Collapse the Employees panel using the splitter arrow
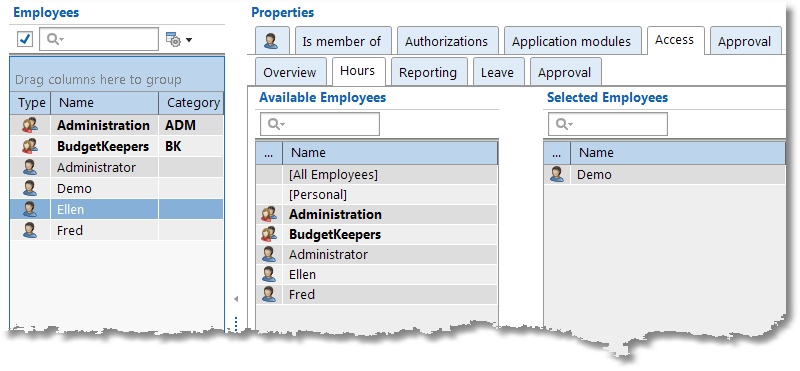 236,299
